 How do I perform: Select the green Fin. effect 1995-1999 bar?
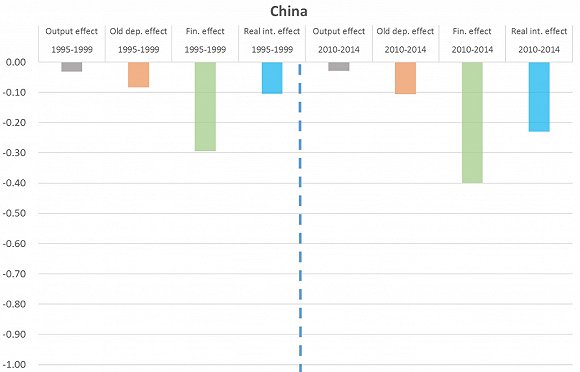click(205, 106)
